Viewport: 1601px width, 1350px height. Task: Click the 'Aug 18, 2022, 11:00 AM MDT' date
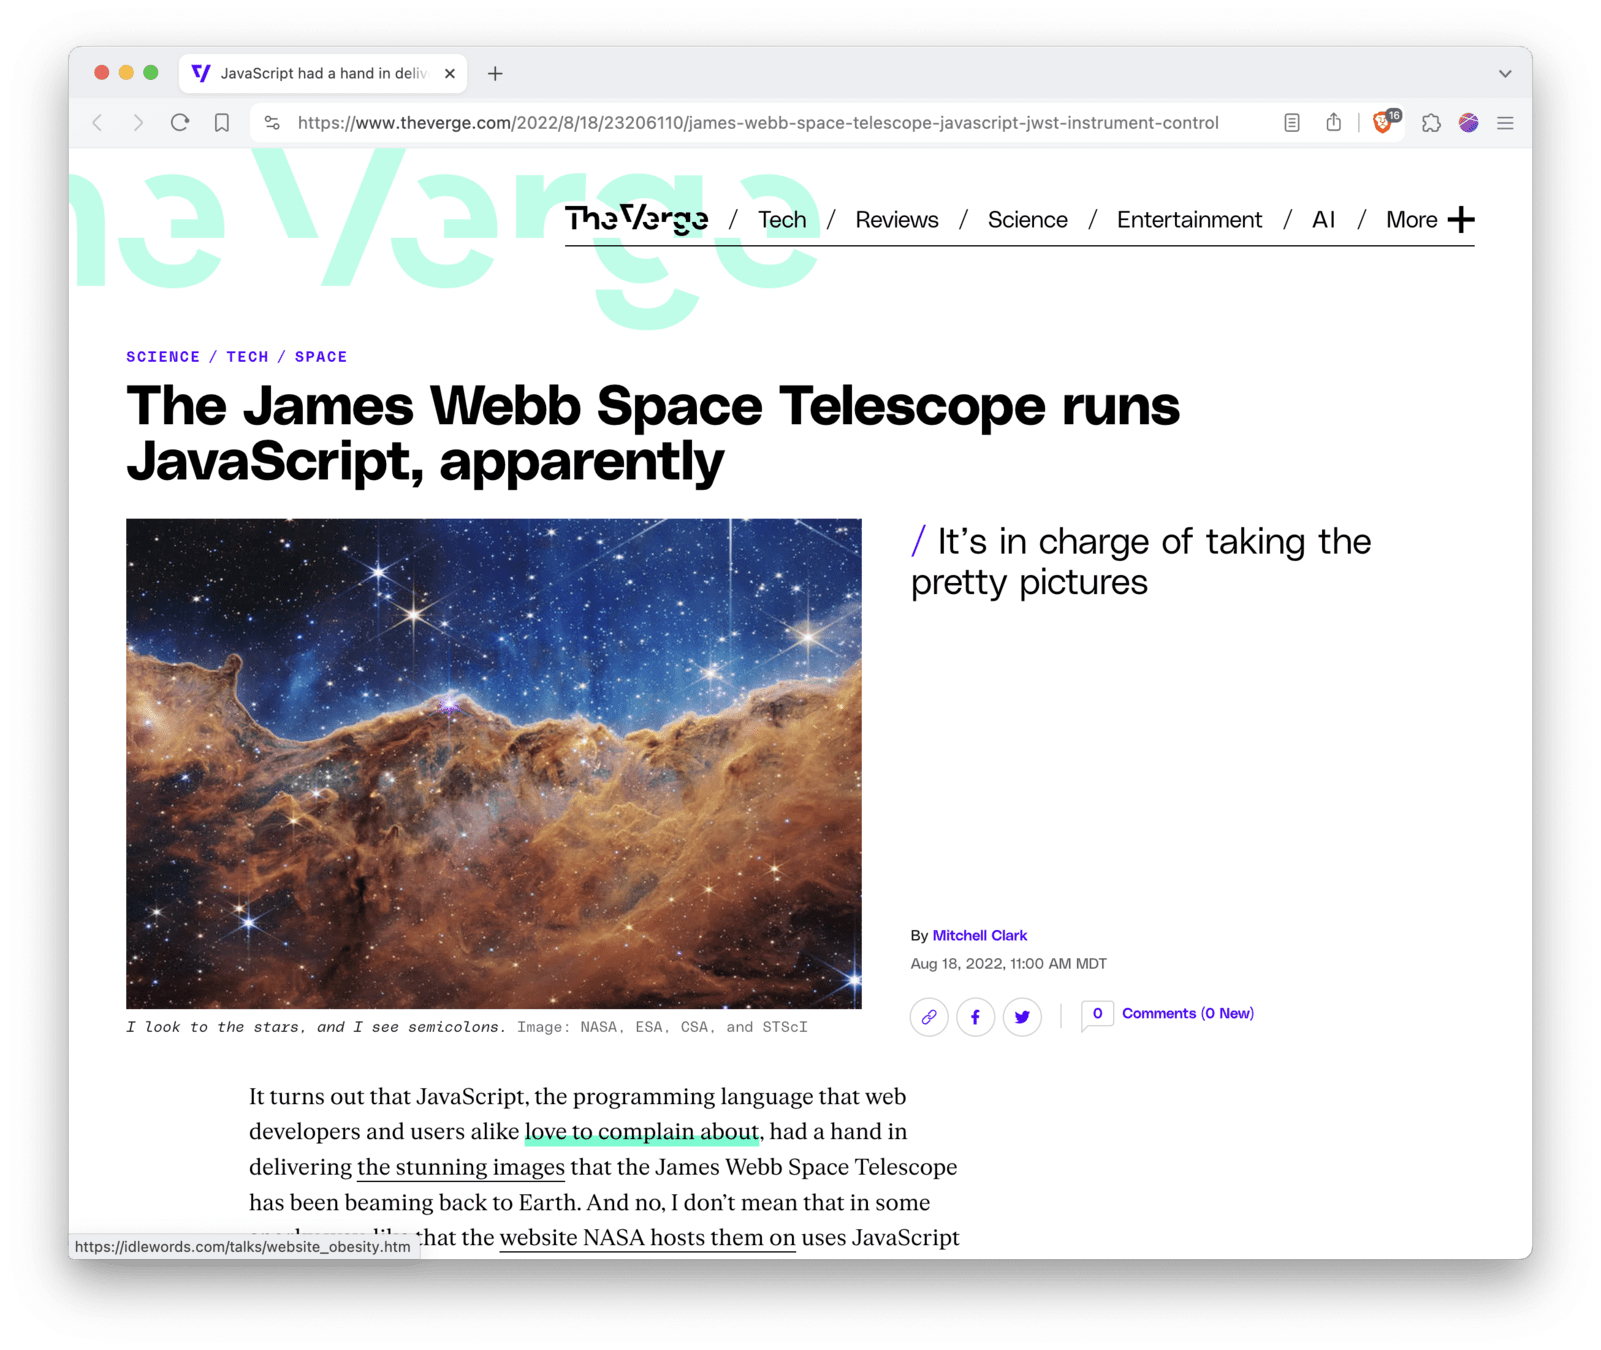tap(1008, 964)
